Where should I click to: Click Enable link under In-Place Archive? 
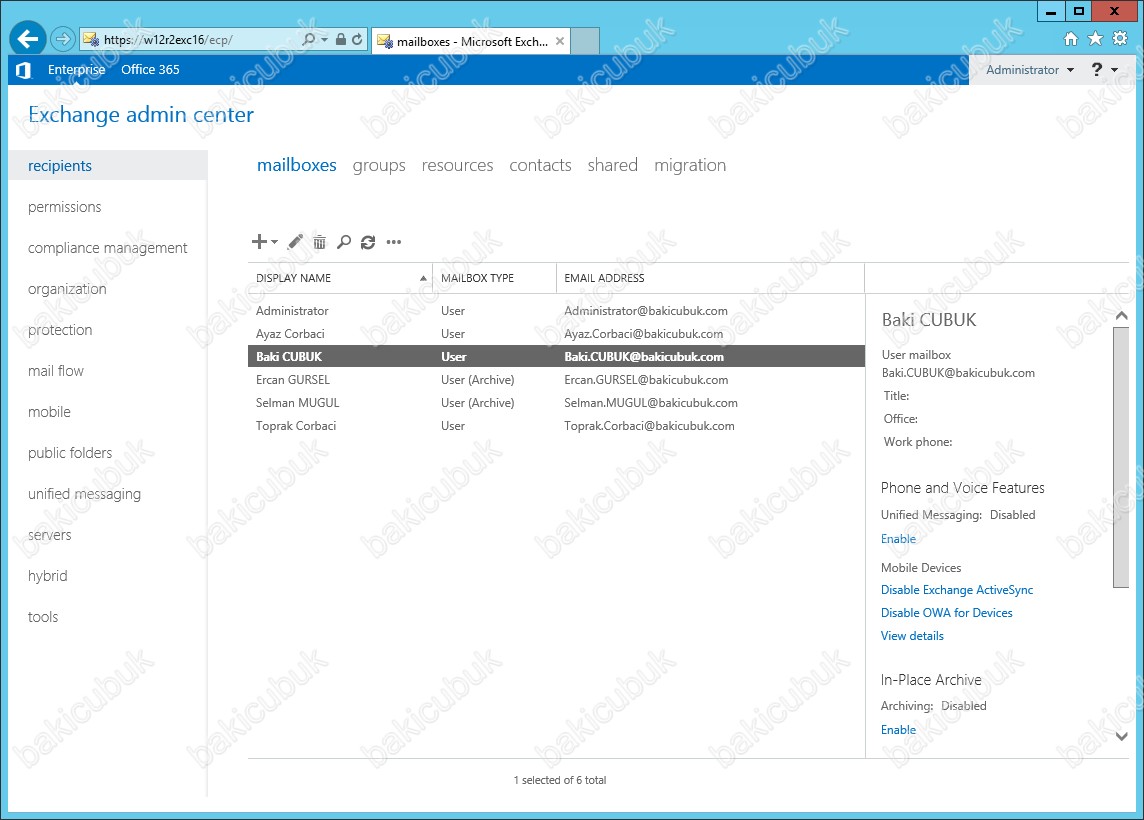pos(898,730)
